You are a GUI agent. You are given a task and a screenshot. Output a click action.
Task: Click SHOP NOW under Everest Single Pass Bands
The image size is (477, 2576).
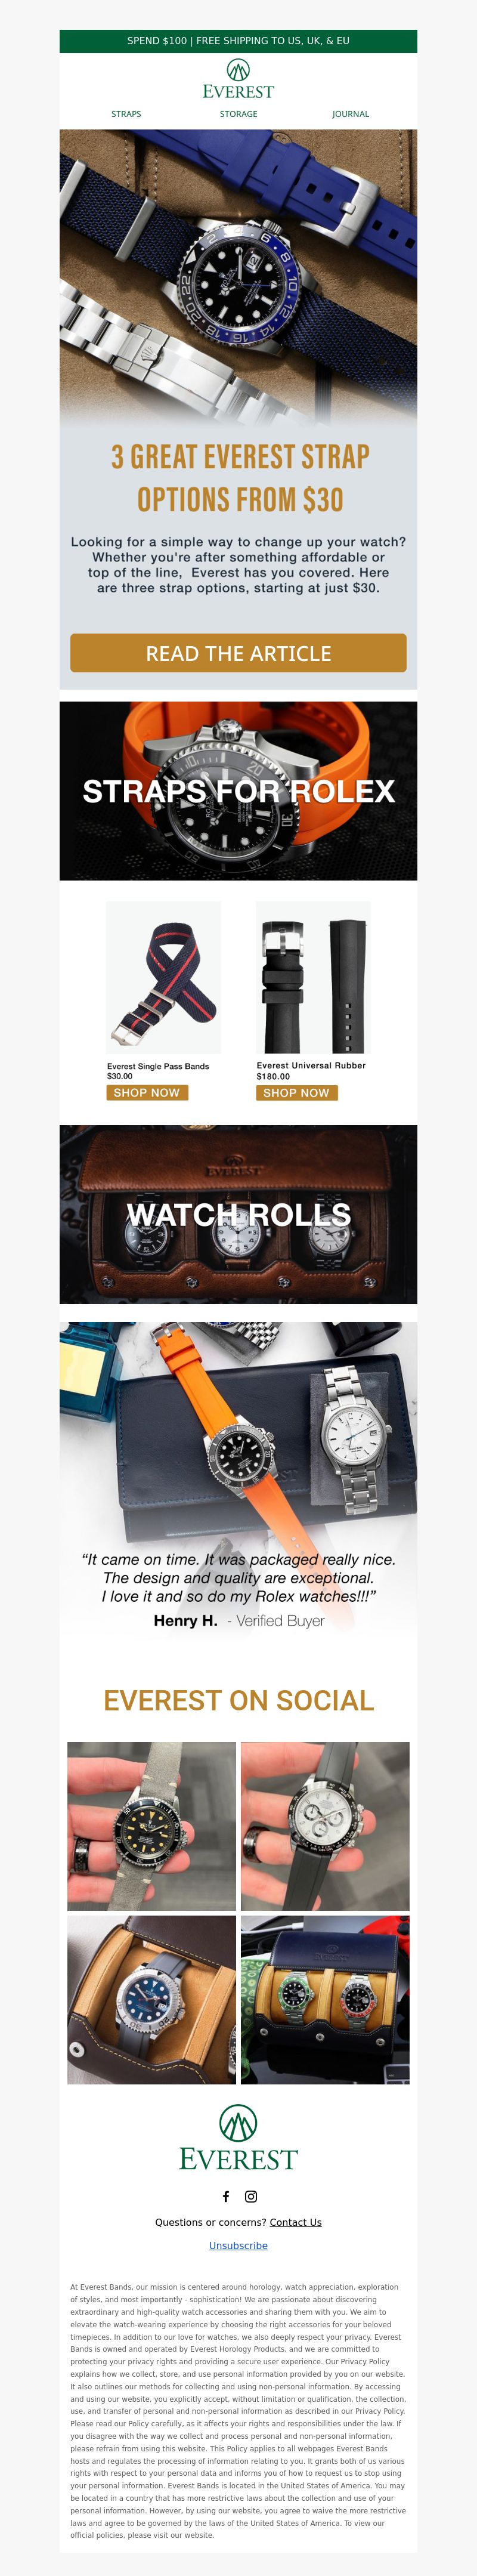147,1093
